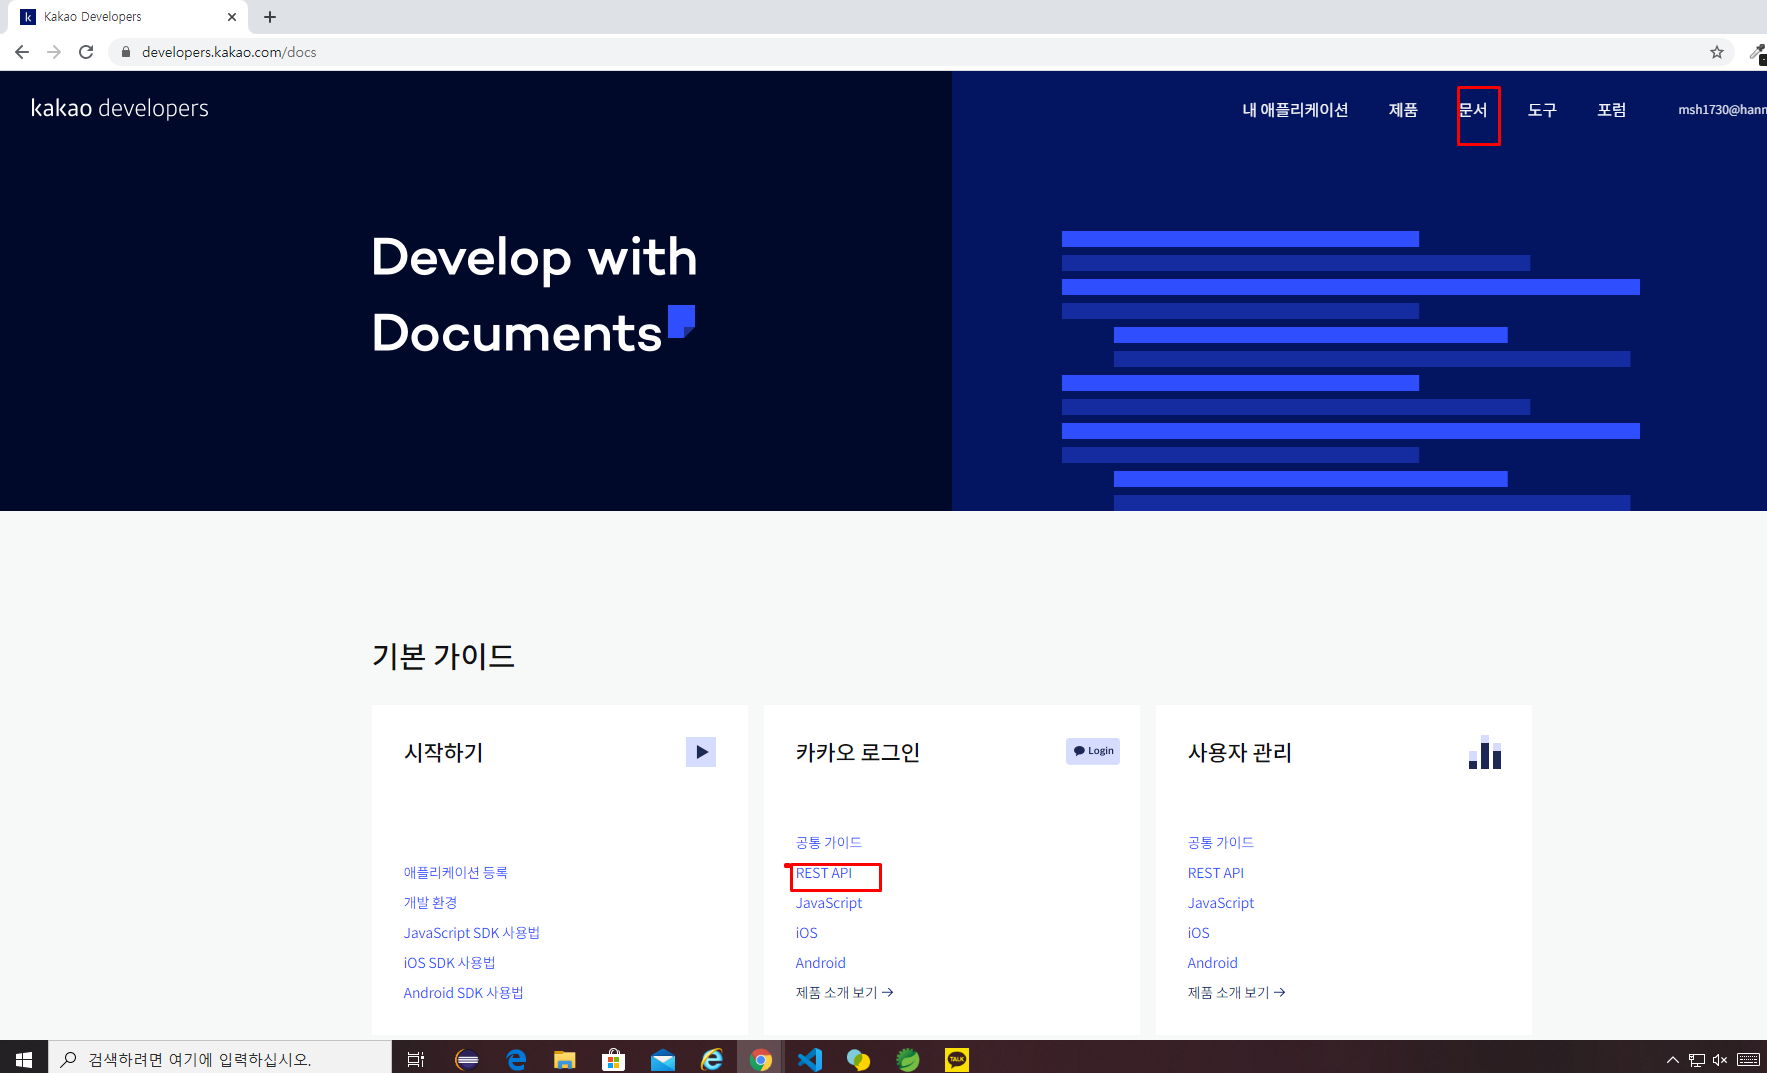Click the bar chart icon in 사용자 관리 card
Screen dimensions: 1767x1073
pos(1485,752)
